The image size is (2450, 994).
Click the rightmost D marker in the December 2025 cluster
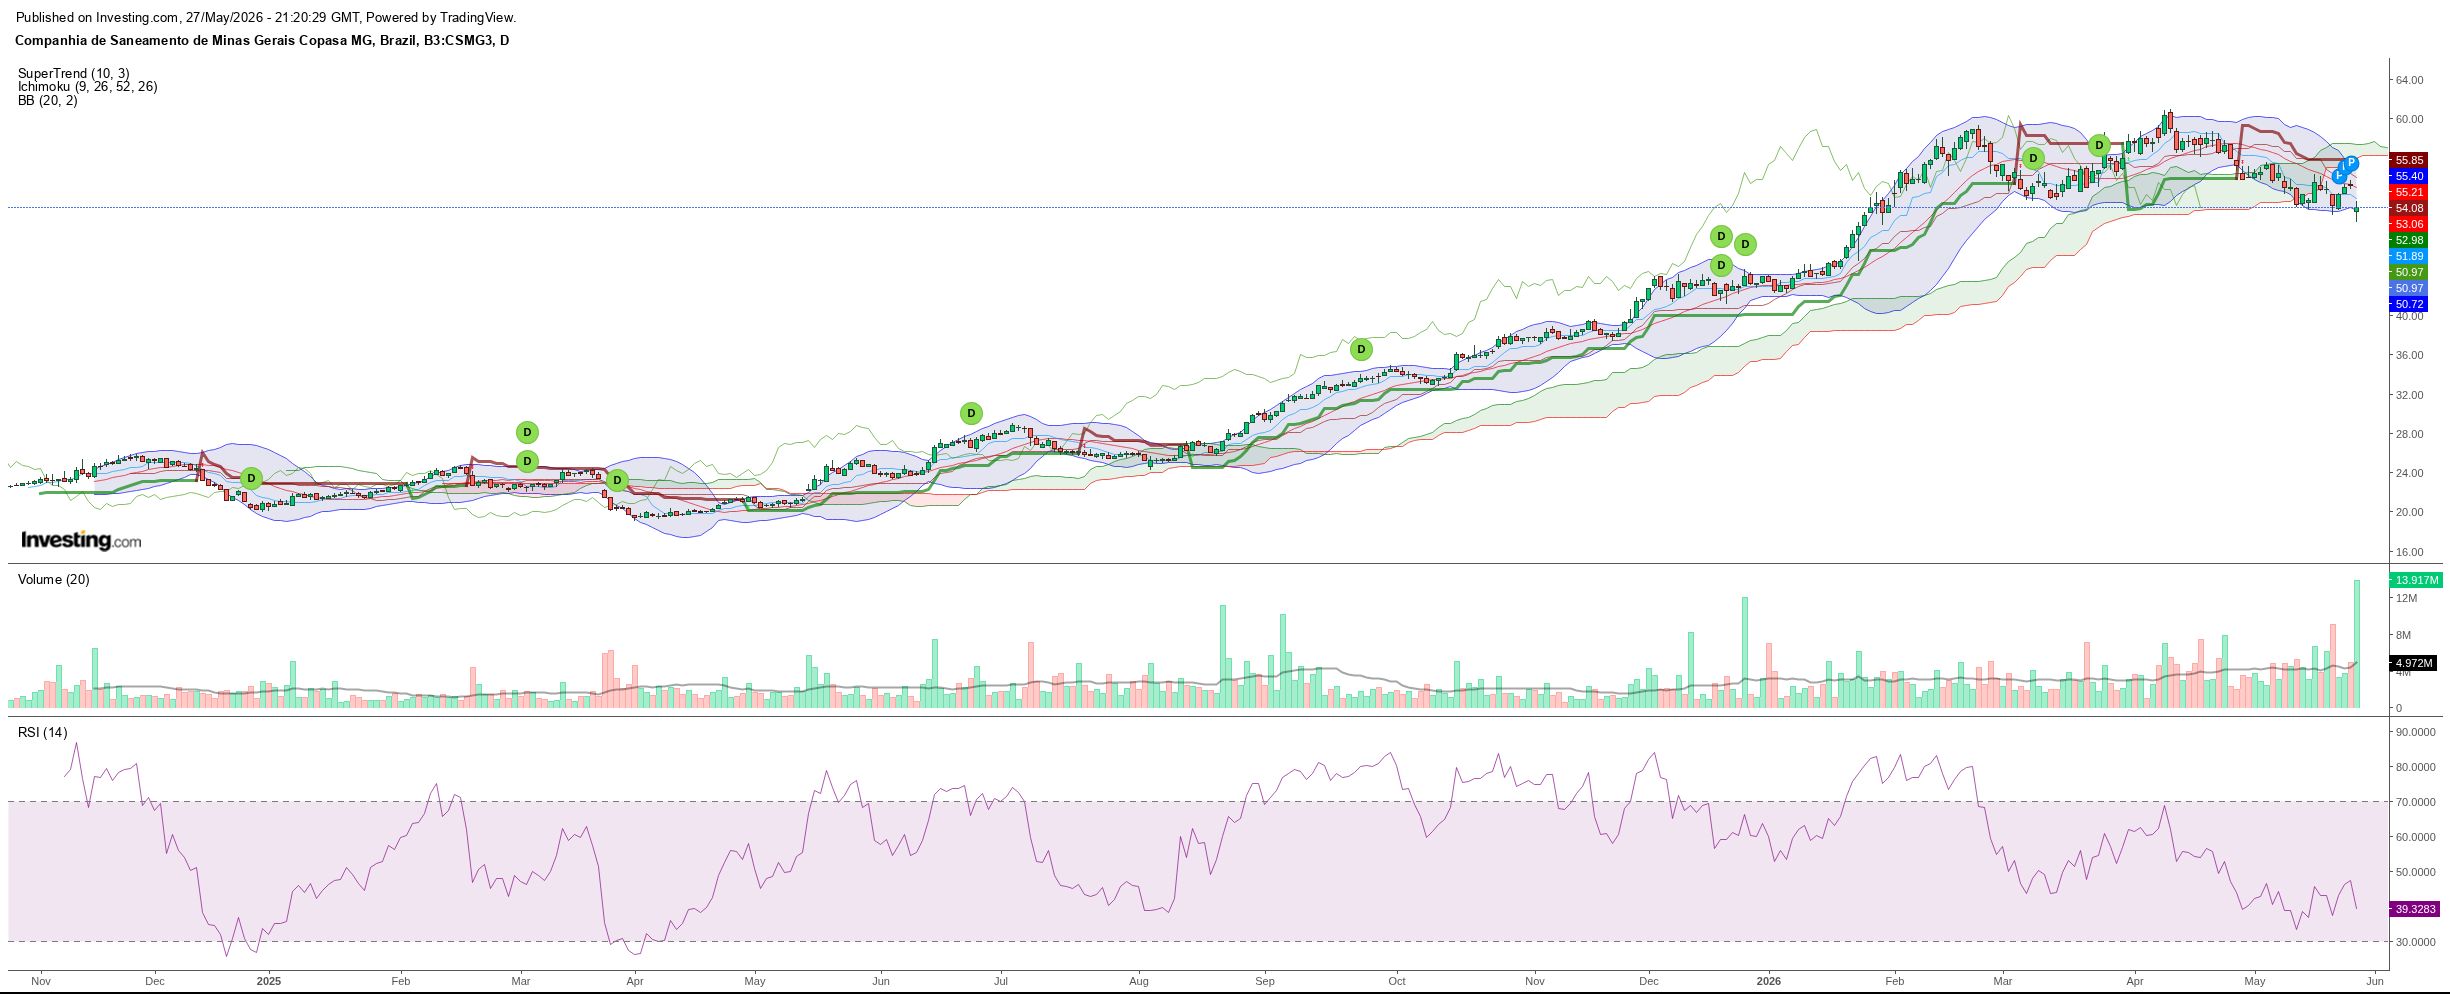coord(1745,244)
